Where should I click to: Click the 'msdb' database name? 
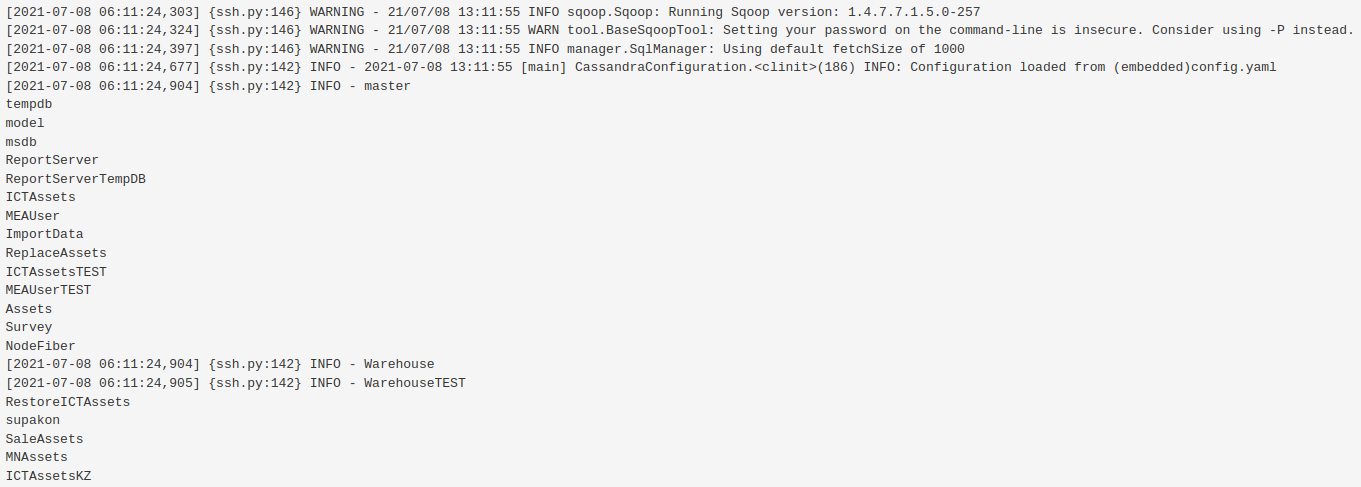(x=21, y=142)
